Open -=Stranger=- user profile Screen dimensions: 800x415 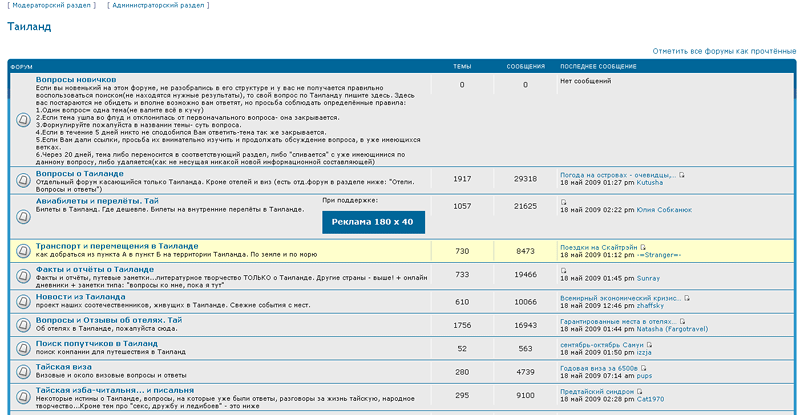click(x=659, y=255)
